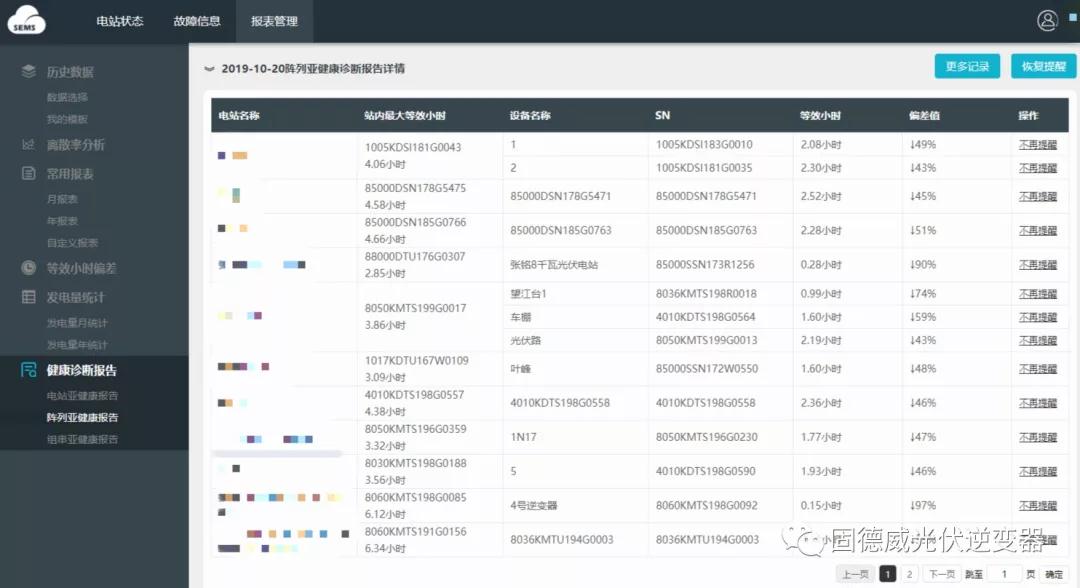Screen dimensions: 1080x588
Task: Click the 健康诊断报告 report icon
Action: click(29, 370)
